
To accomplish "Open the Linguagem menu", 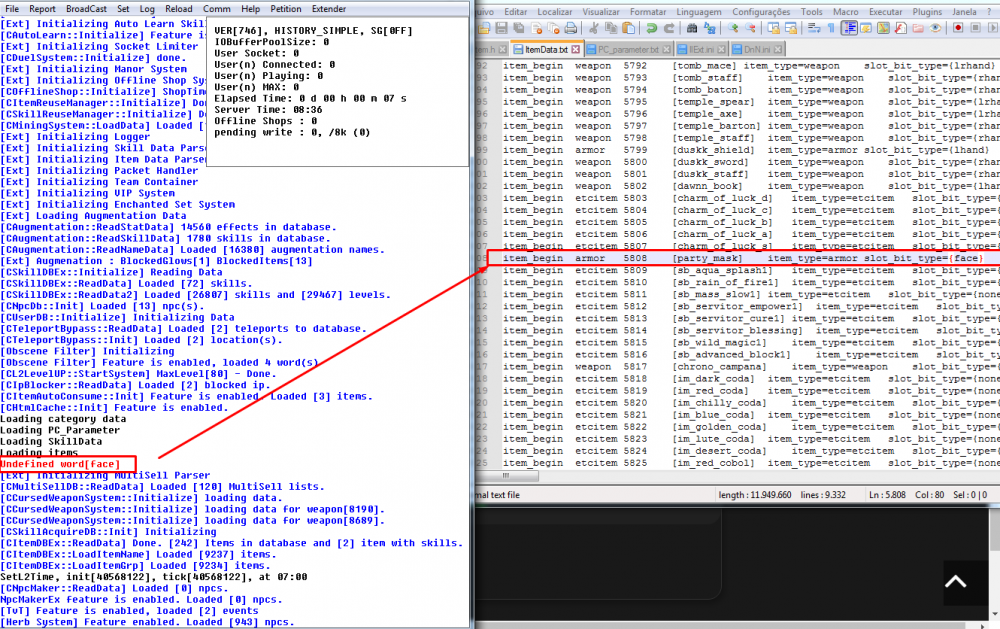I will [x=699, y=11].
